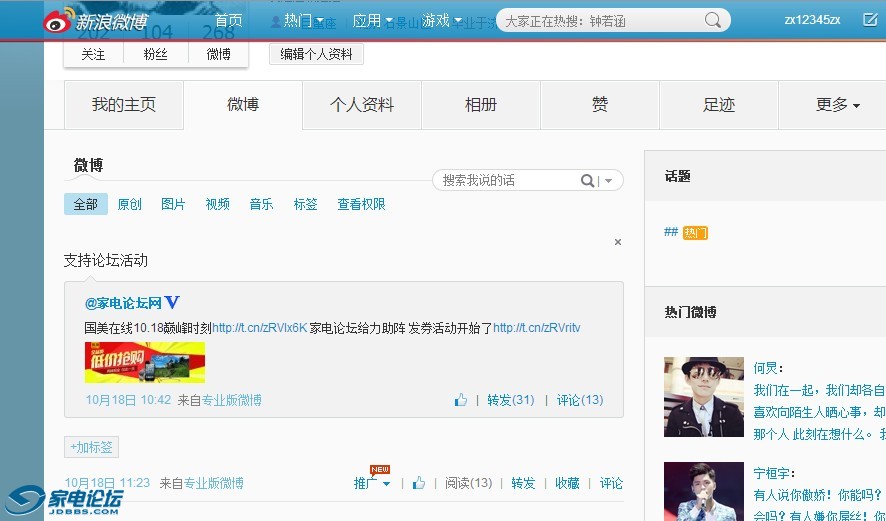Click the 热门 orange tag icon
This screenshot has width=886, height=521.
point(695,233)
